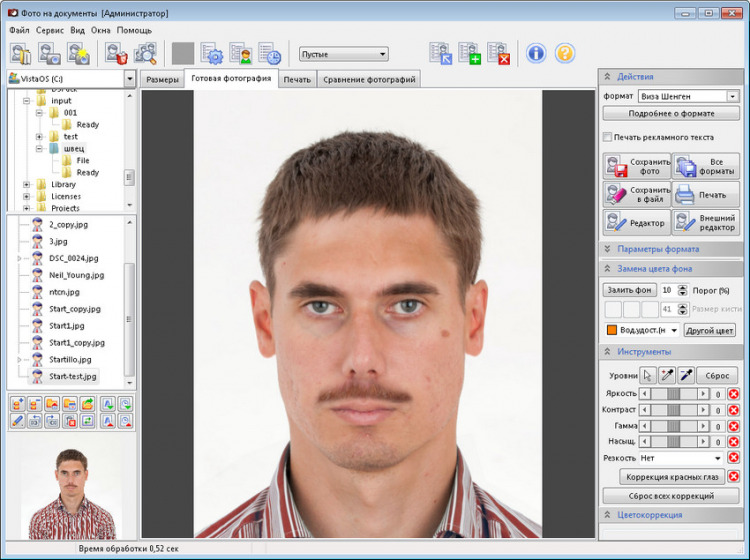Click the 'Сохранить фото' save icon button
Image resolution: width=750 pixels, height=560 pixels.
636,166
